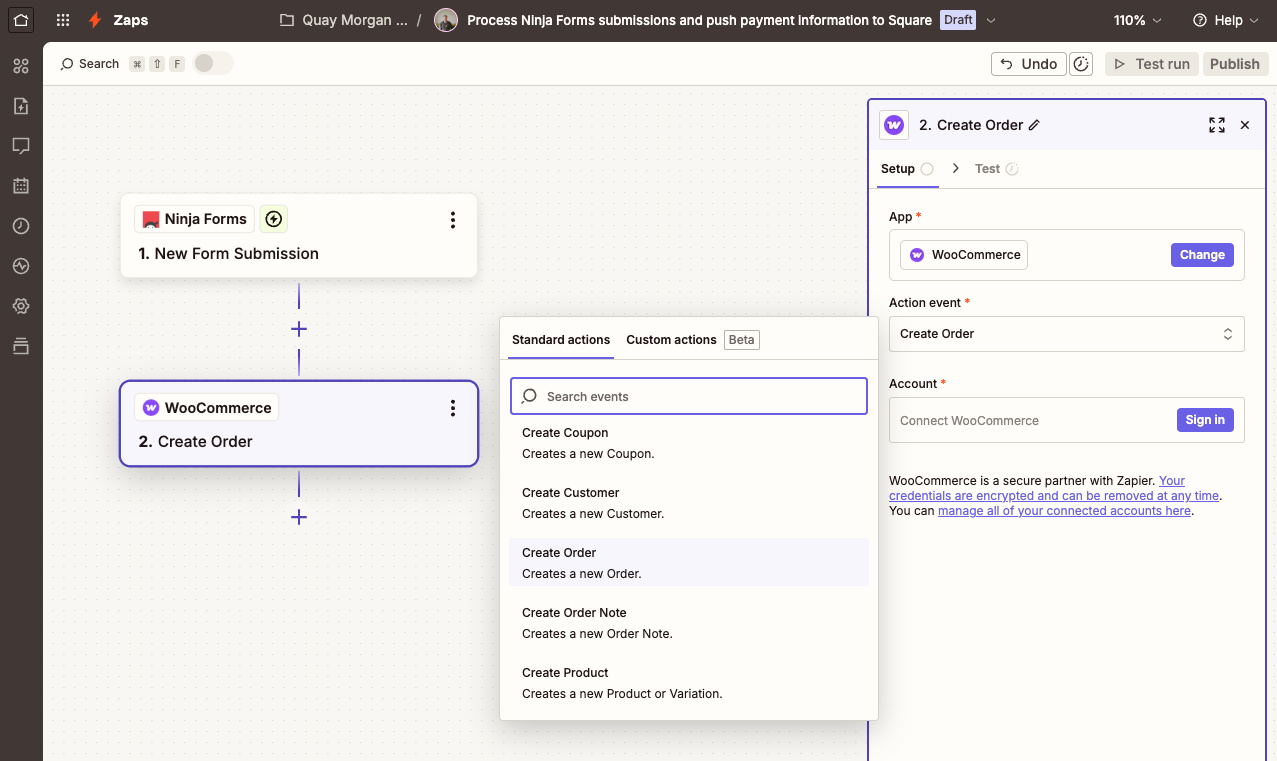This screenshot has height=761, width=1277.
Task: Click into the Search events field
Action: (x=688, y=396)
